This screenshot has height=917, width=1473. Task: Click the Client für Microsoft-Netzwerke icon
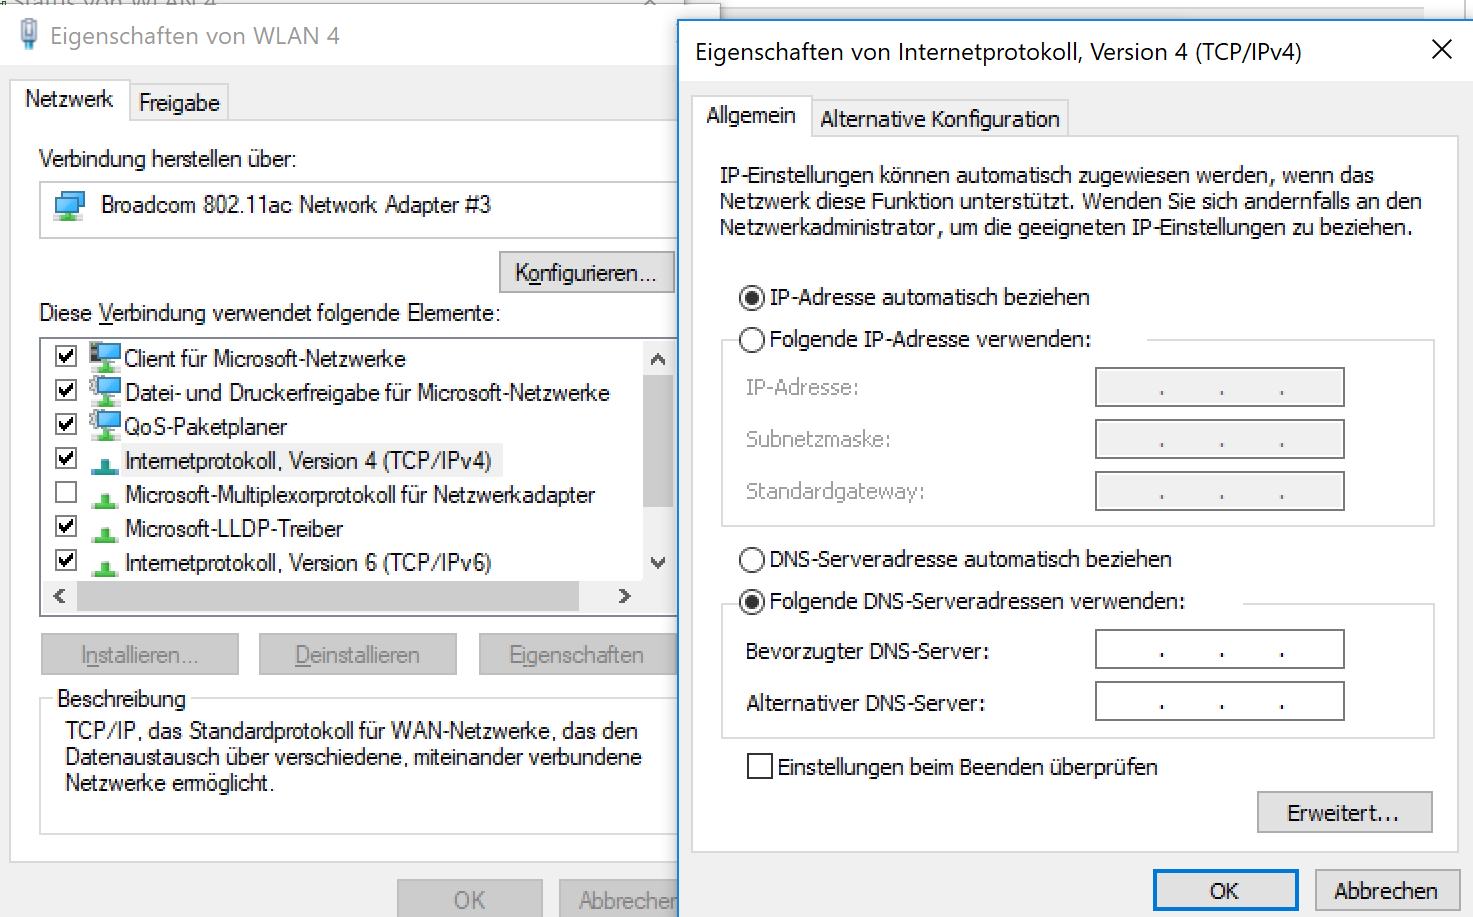coord(105,357)
